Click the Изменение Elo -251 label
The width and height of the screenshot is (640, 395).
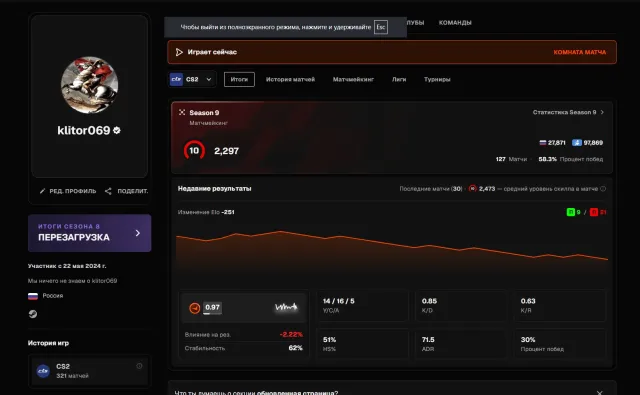pos(206,212)
